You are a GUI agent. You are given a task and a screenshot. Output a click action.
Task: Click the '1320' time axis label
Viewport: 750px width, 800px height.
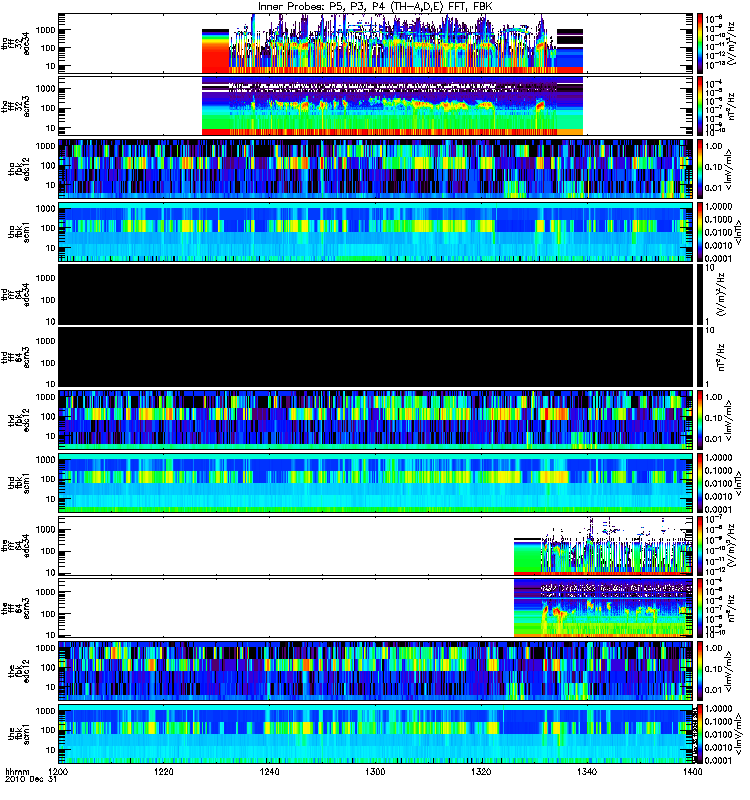click(x=481, y=772)
